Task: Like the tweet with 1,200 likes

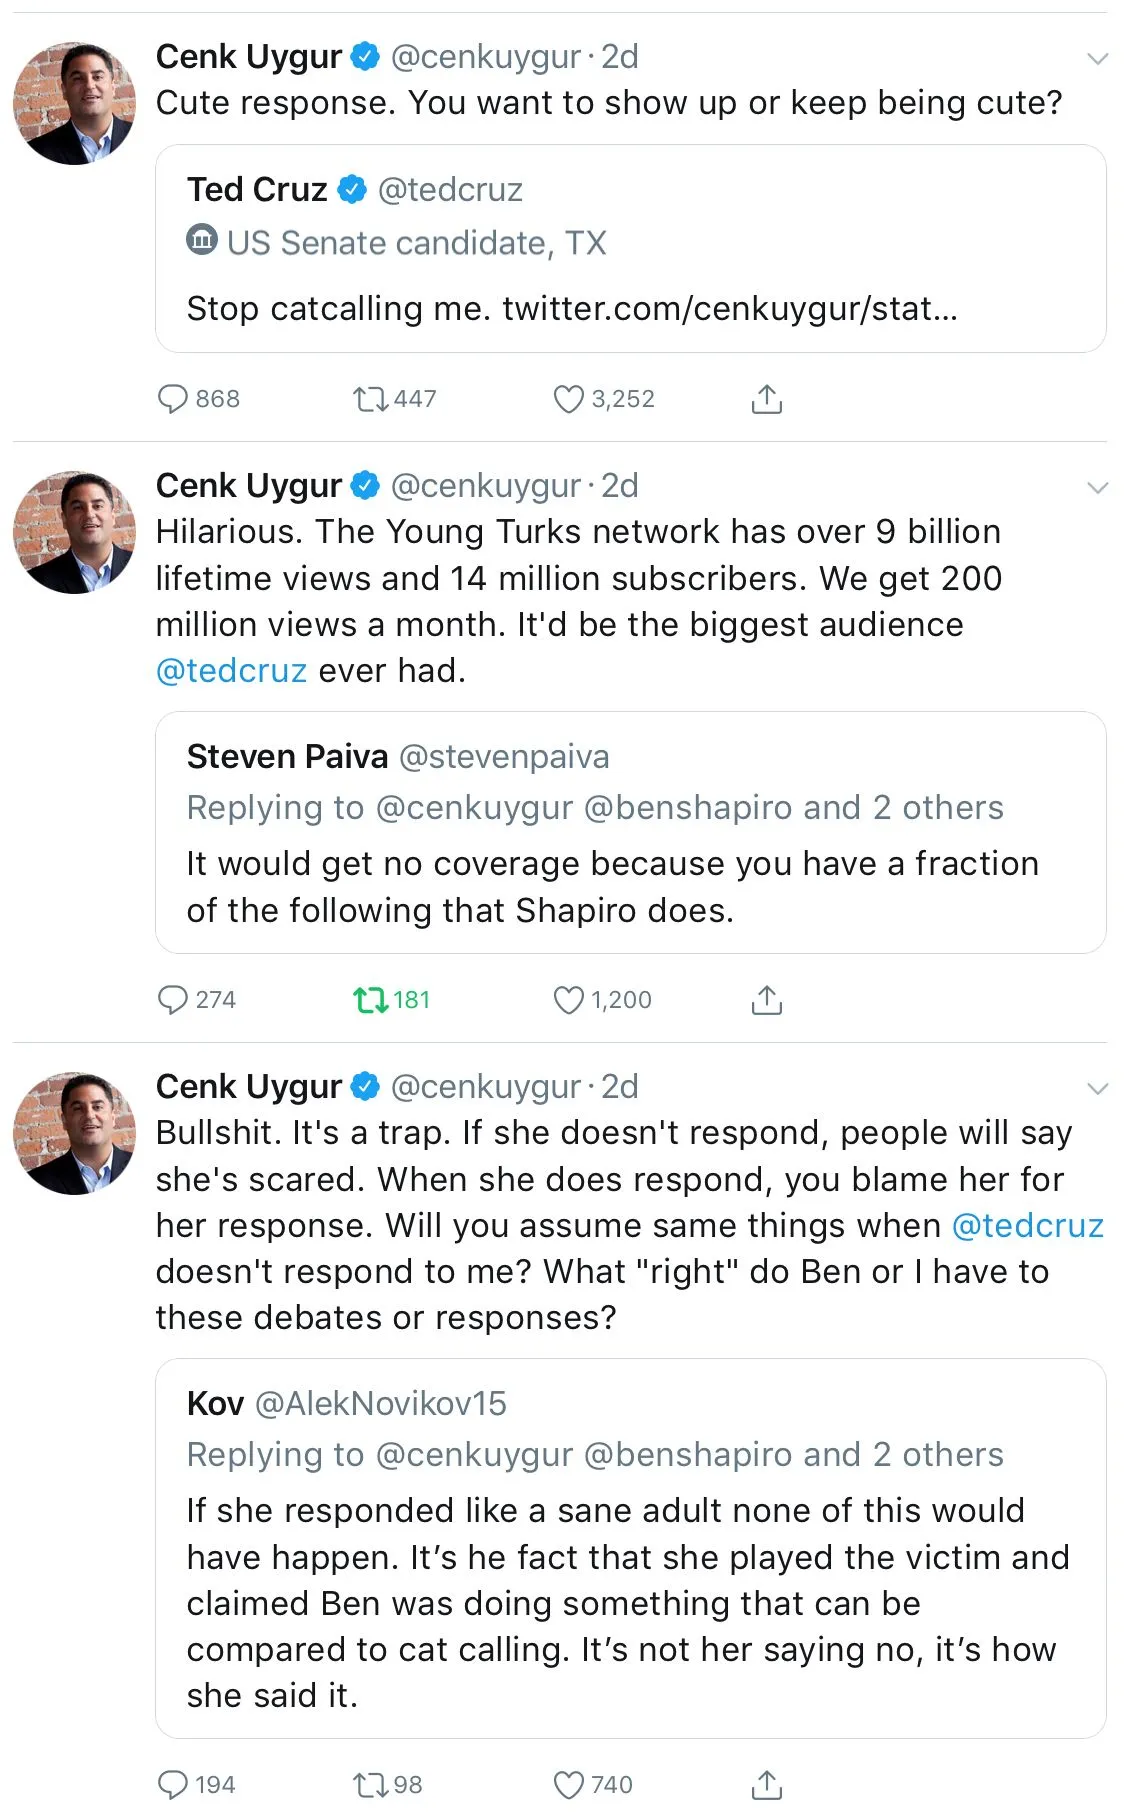Action: [x=568, y=999]
